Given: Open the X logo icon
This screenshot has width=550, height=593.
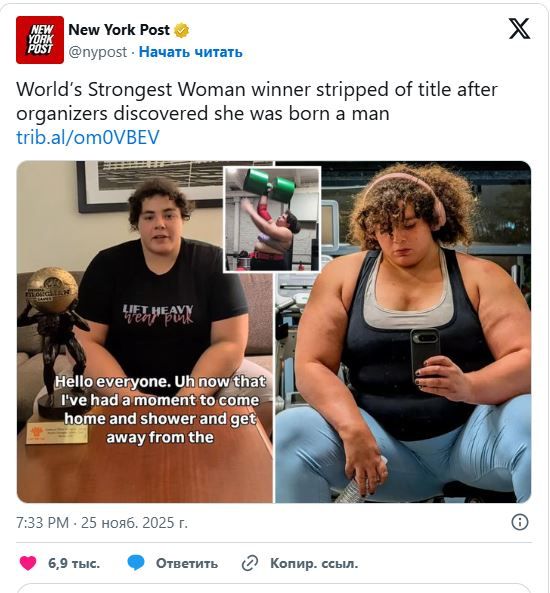Looking at the screenshot, I should (519, 29).
